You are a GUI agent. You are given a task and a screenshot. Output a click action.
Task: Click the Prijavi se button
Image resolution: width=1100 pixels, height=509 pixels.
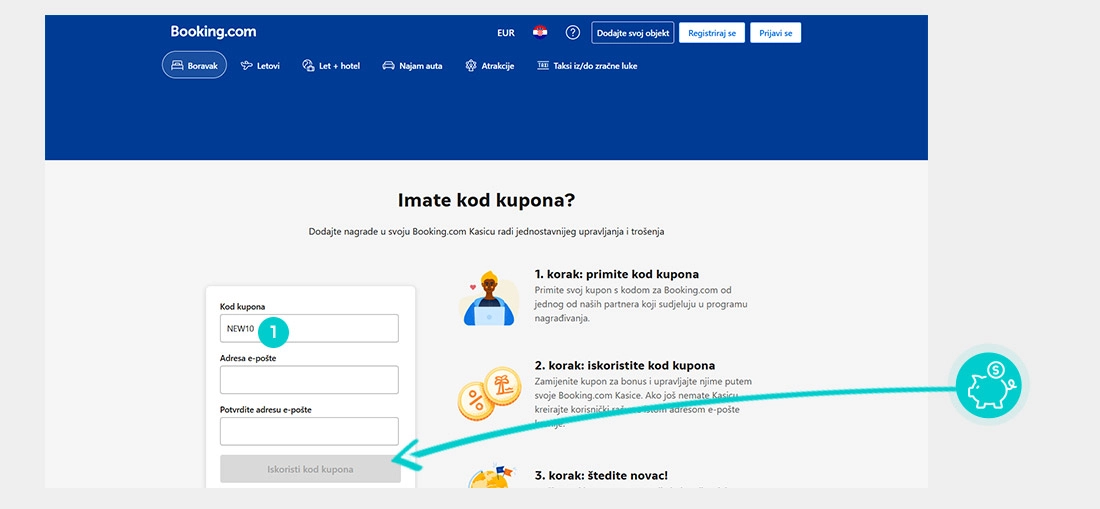[x=776, y=33]
